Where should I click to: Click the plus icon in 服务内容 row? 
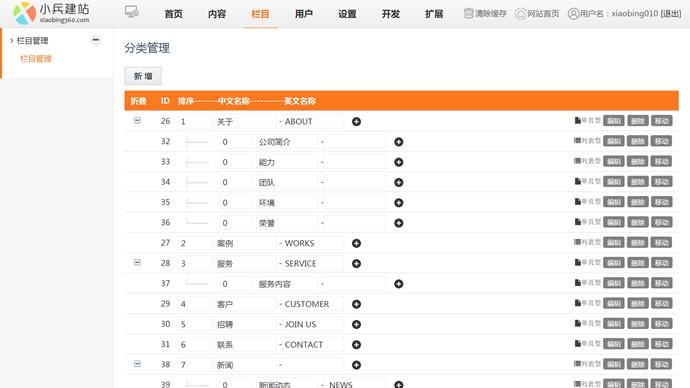click(x=399, y=284)
